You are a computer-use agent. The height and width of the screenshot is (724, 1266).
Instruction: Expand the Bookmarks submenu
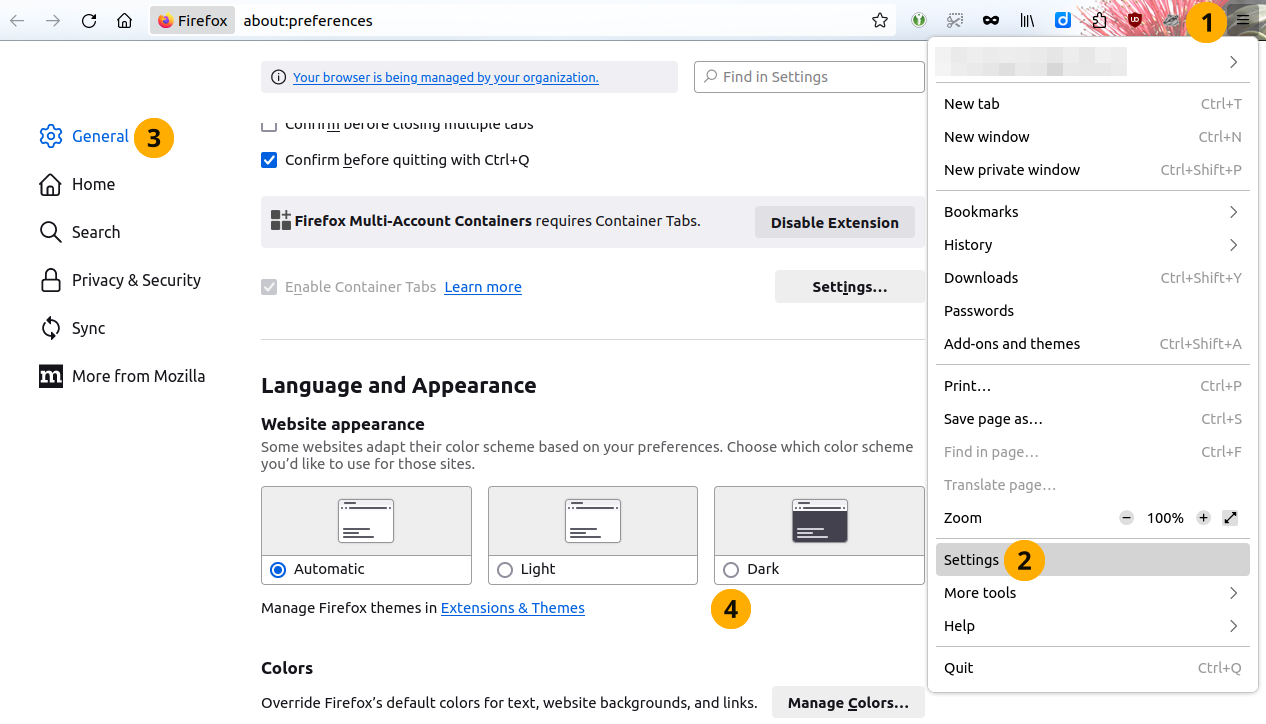point(1092,212)
